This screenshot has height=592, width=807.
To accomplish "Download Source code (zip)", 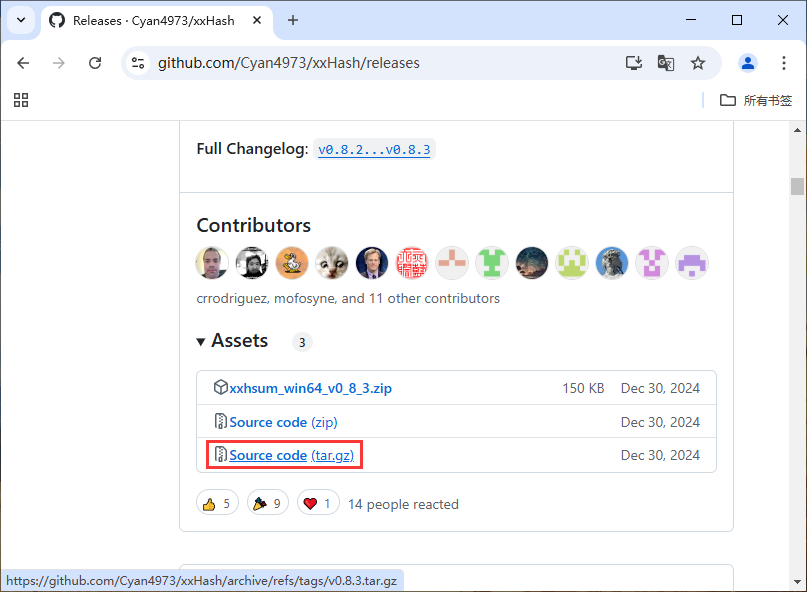I will (283, 422).
